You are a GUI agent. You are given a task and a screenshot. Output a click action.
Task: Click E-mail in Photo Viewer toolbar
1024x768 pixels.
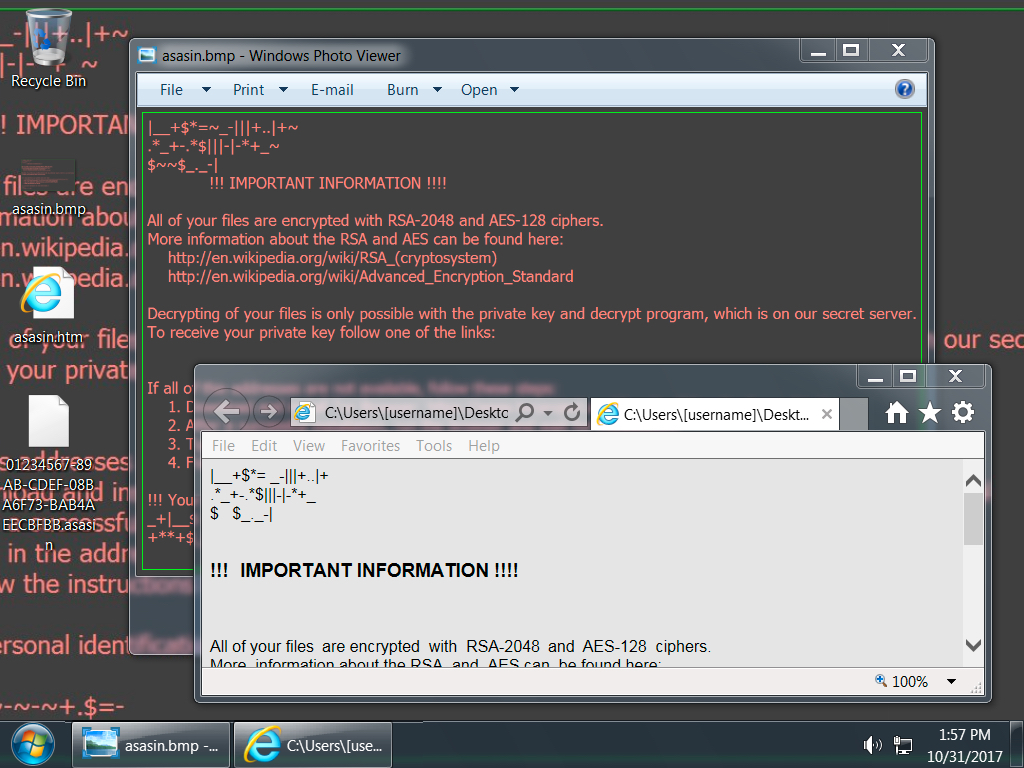(x=332, y=89)
